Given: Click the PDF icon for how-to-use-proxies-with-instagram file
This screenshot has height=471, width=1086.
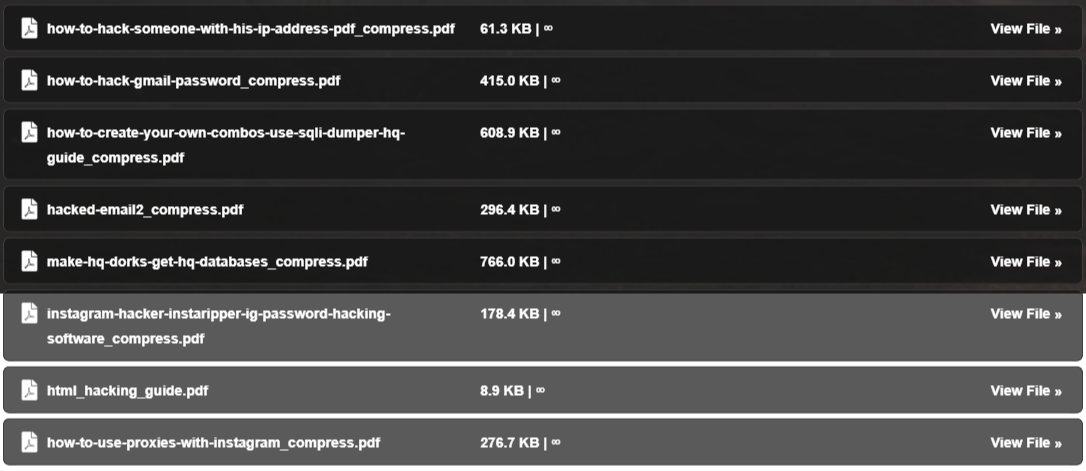Looking at the screenshot, I should (x=30, y=442).
